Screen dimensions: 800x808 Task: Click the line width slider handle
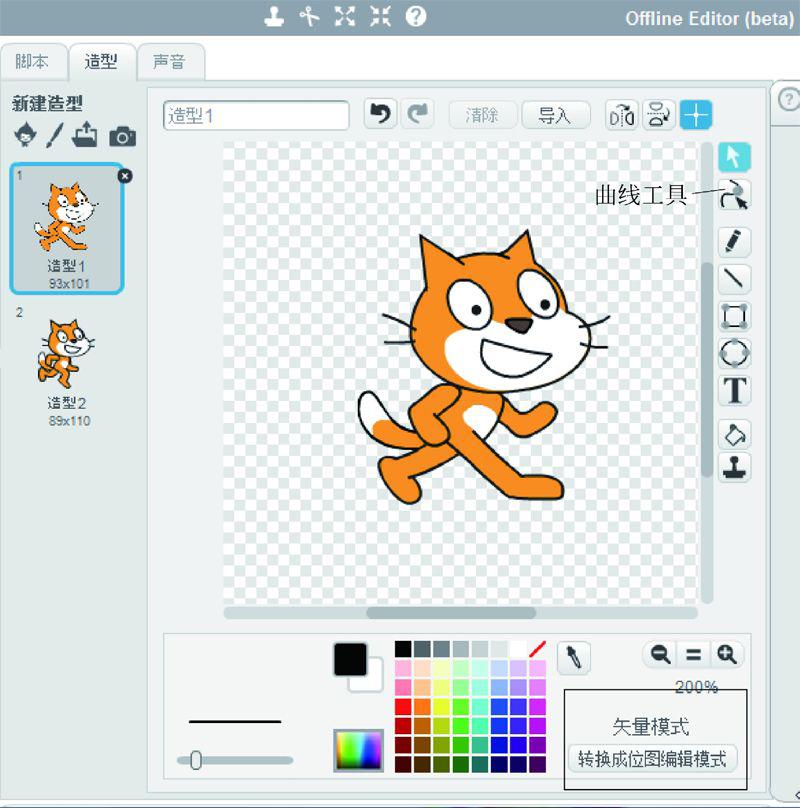[196, 761]
